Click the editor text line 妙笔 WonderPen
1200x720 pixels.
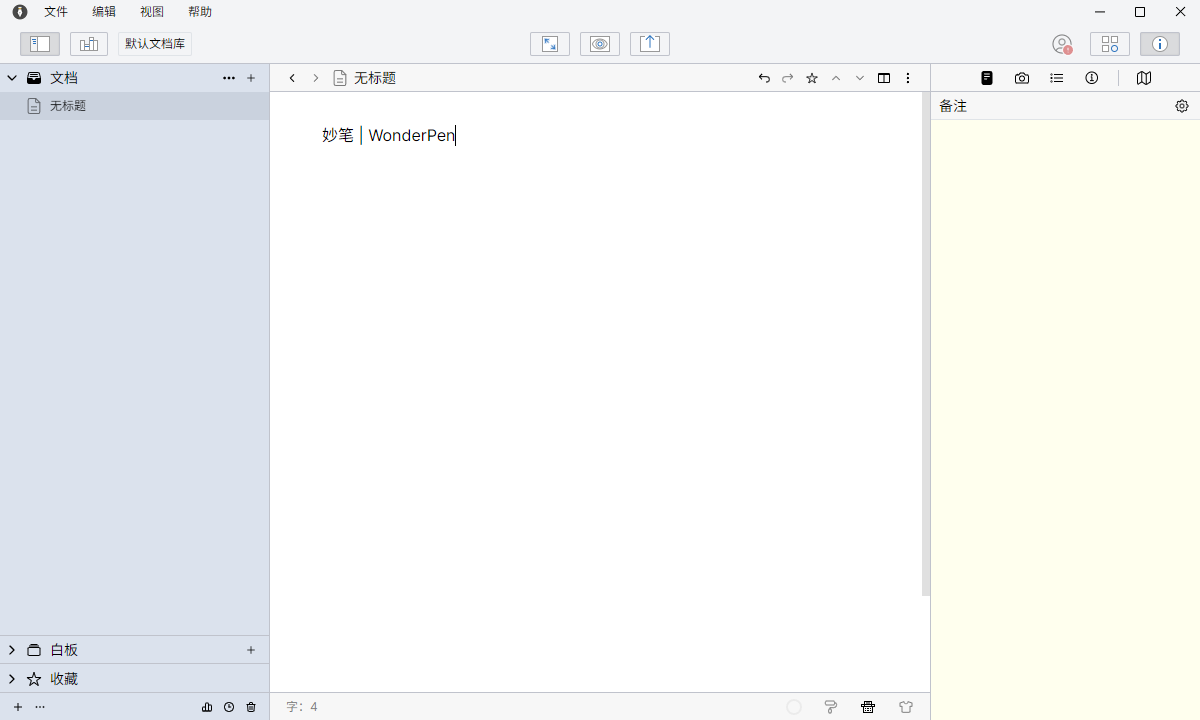(389, 136)
